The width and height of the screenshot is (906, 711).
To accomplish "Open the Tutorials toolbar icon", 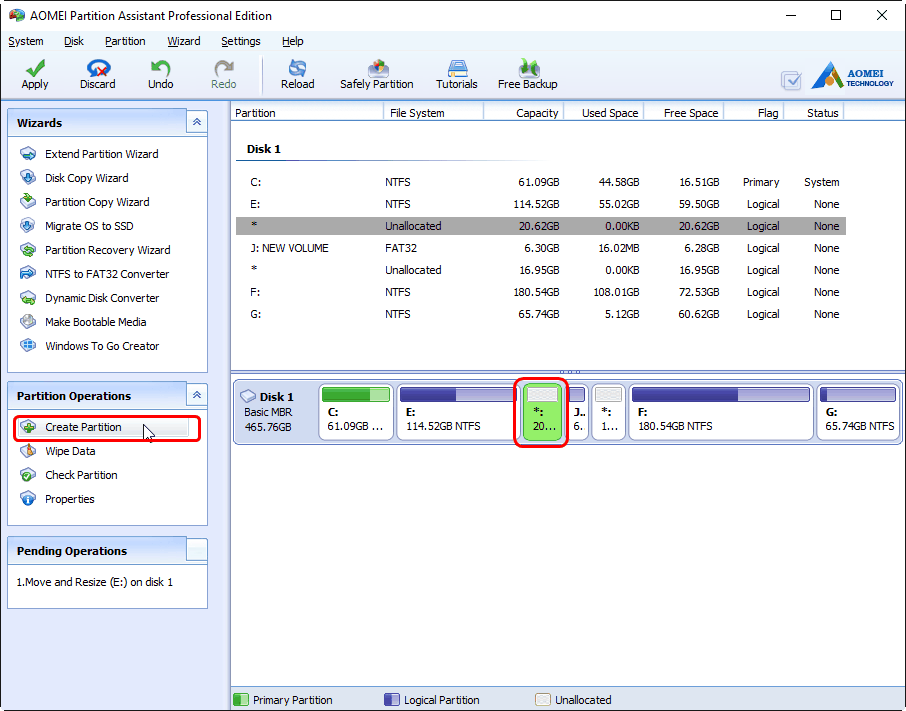I will tap(457, 68).
